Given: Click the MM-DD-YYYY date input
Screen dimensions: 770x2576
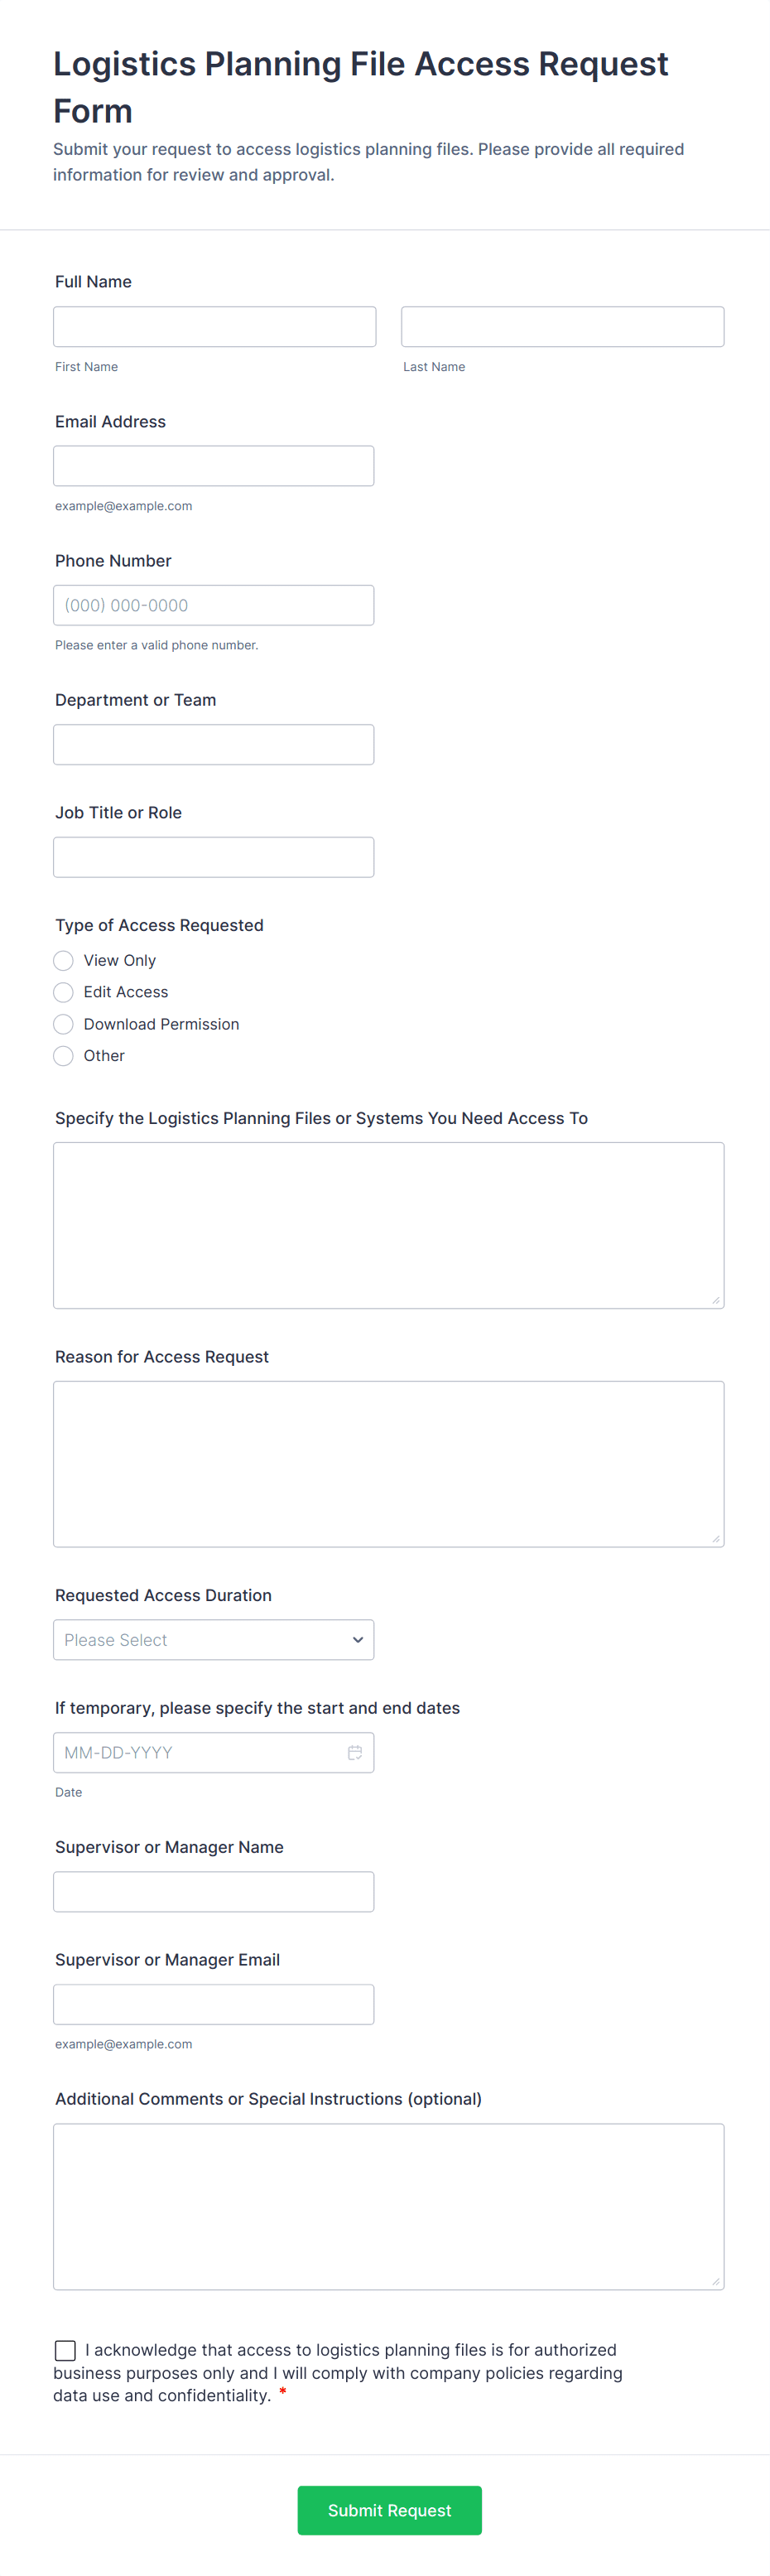Looking at the screenshot, I should [214, 1753].
